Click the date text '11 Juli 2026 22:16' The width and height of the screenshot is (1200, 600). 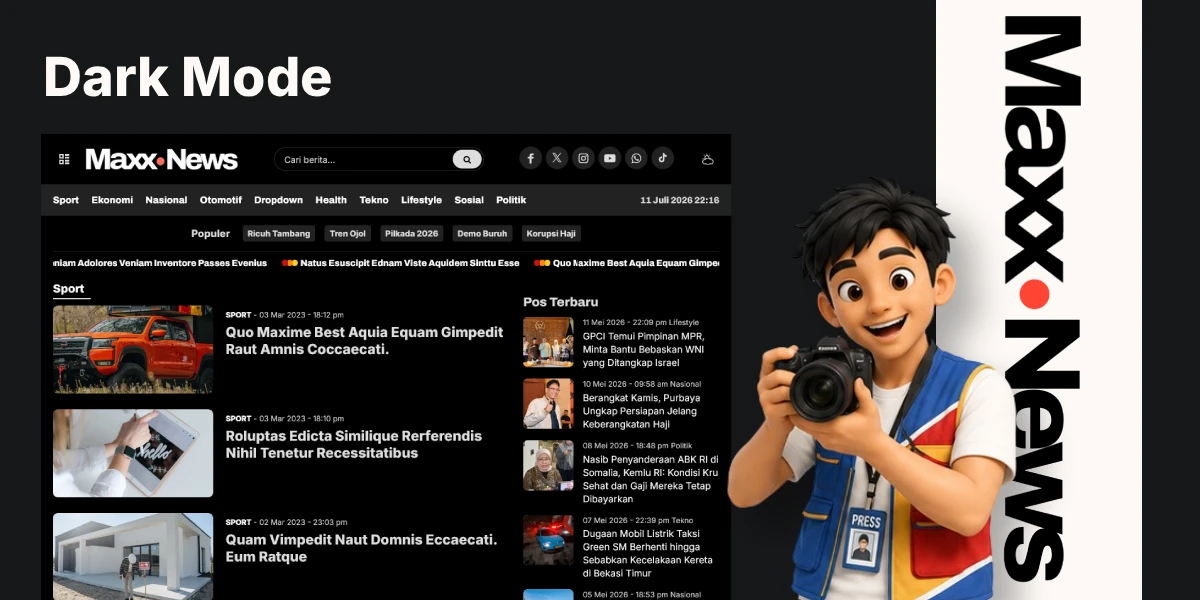coord(680,200)
